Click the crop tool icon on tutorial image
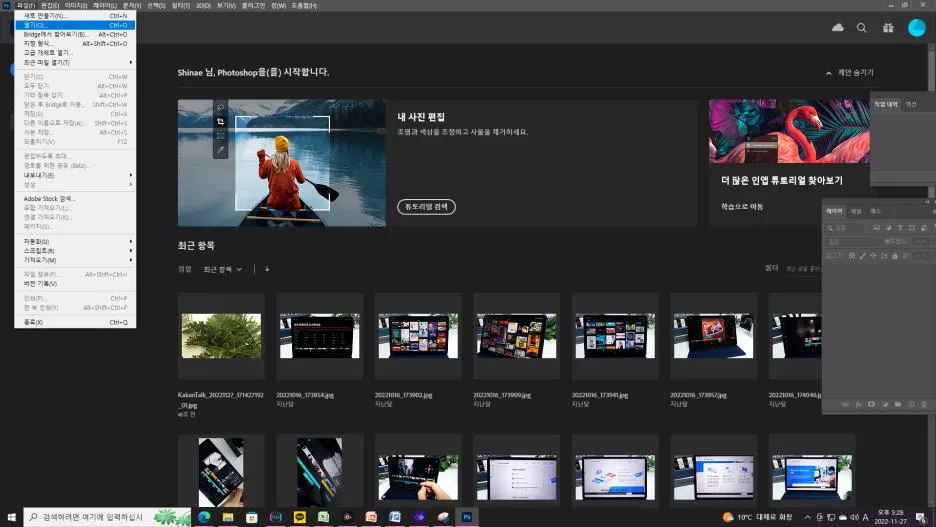 pos(220,122)
